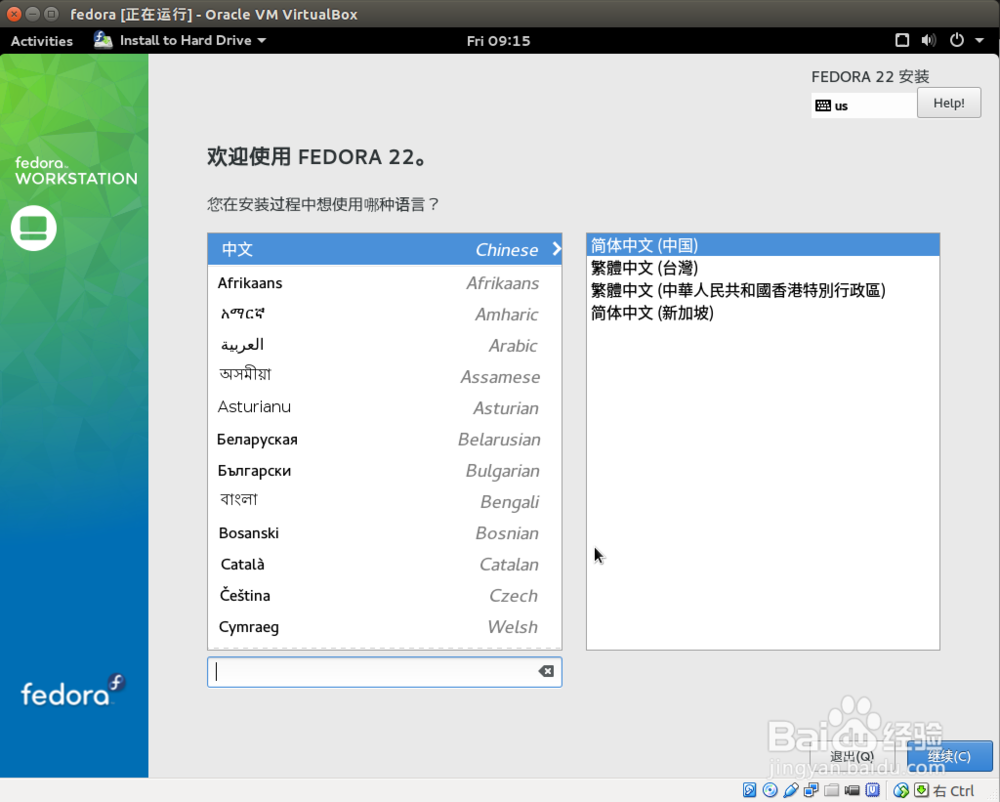Click the keyboard layout icon beside 'us'
This screenshot has height=802, width=1000.
tap(823, 106)
